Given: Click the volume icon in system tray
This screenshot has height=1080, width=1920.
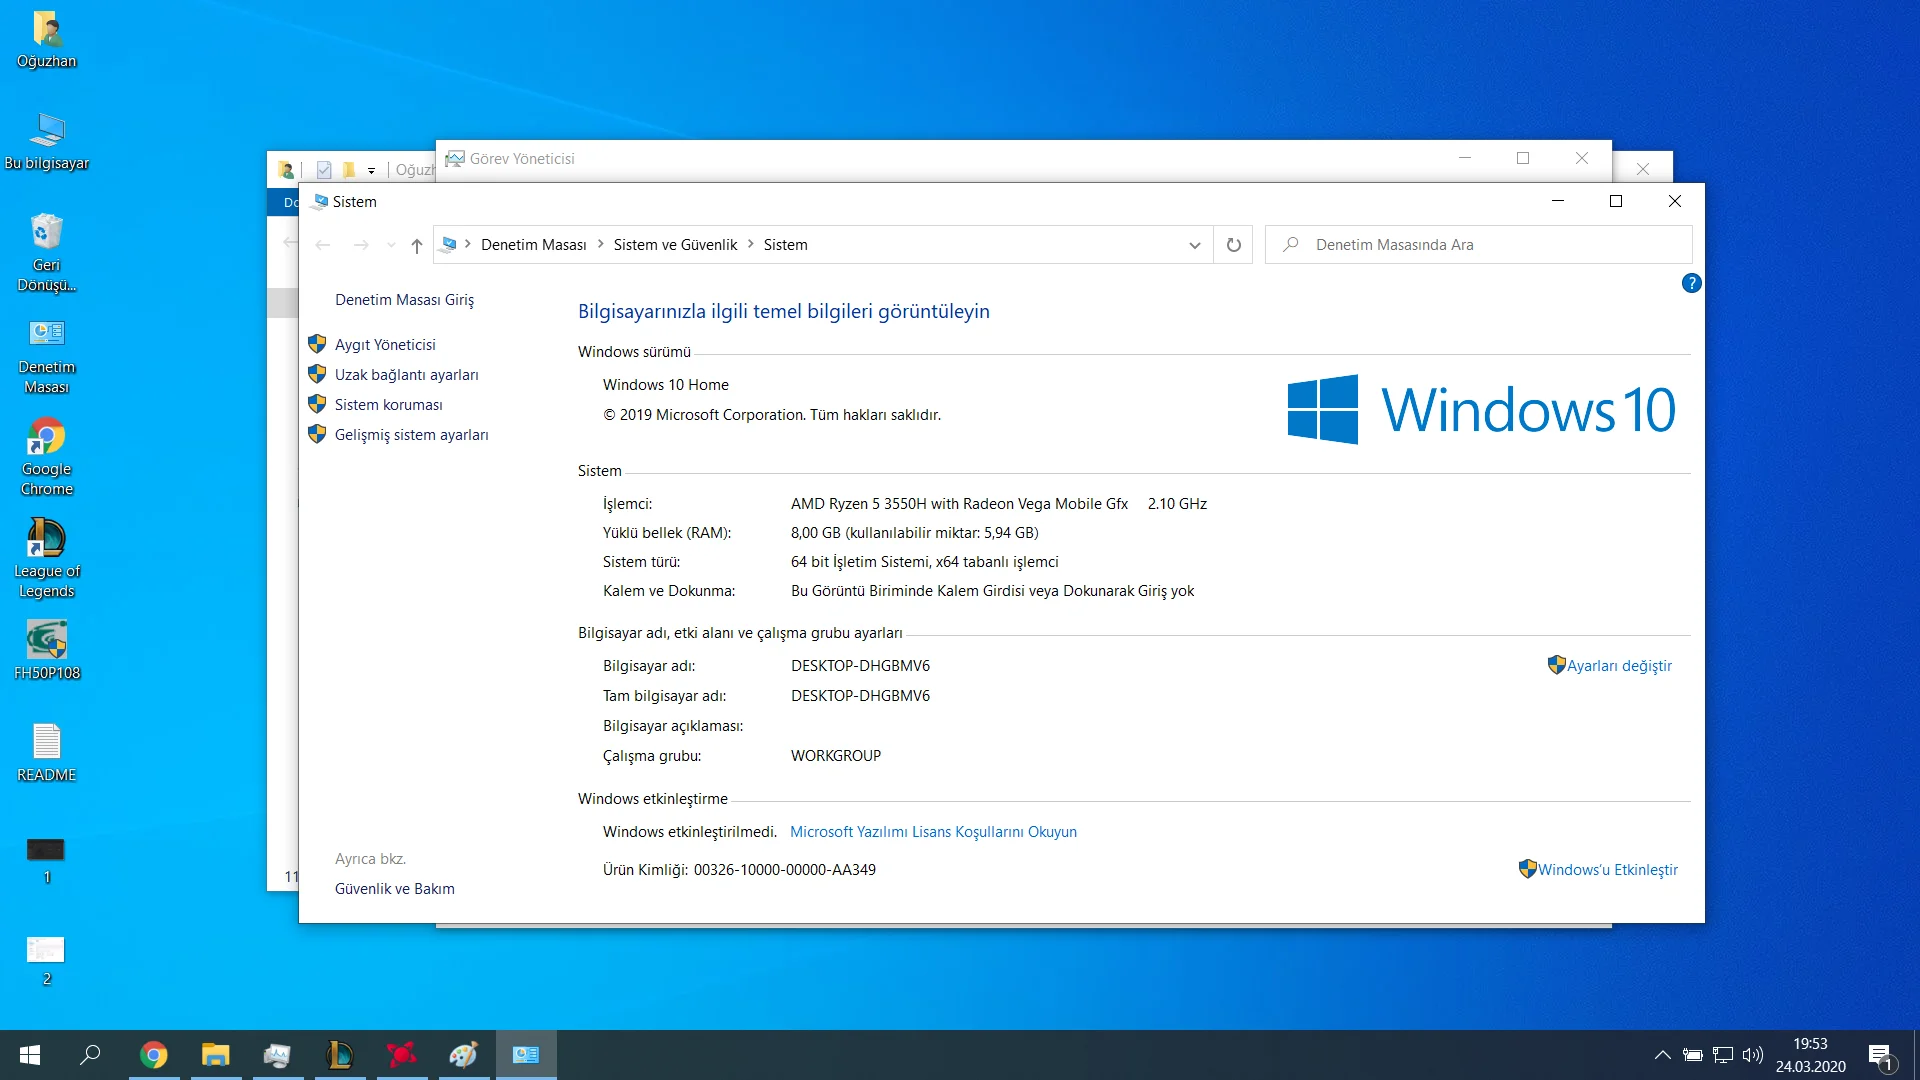Looking at the screenshot, I should tap(1752, 1055).
